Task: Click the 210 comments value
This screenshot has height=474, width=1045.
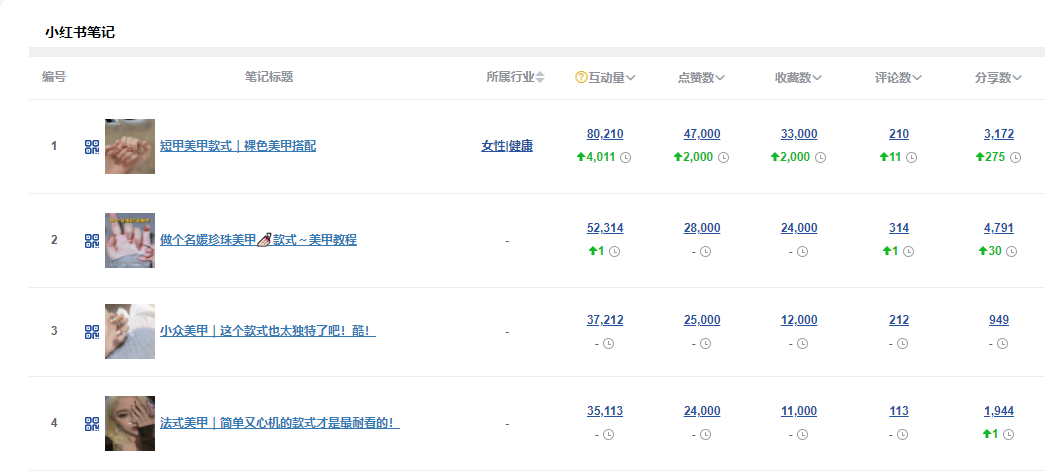Action: [x=899, y=134]
